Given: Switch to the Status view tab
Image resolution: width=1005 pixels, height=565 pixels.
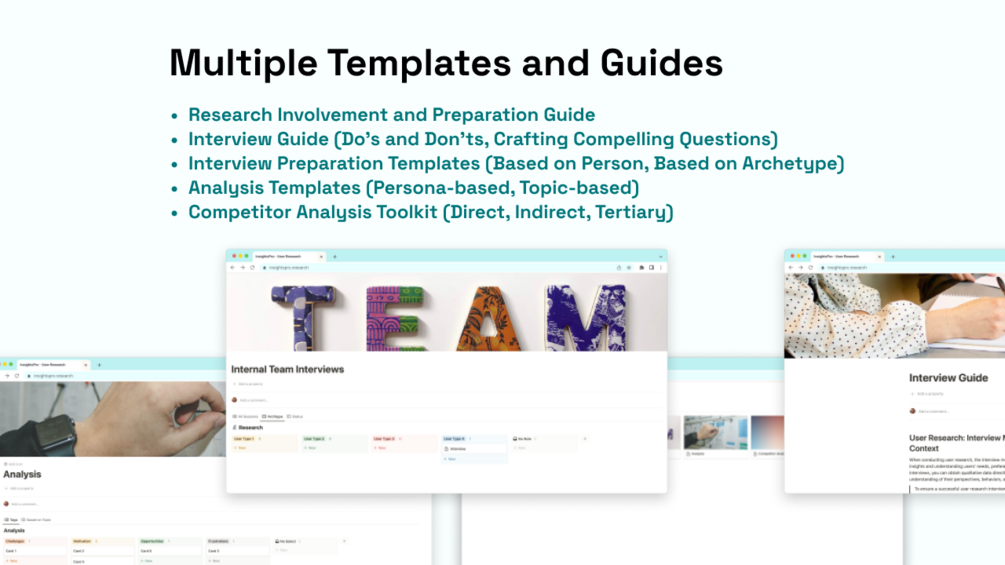Looking at the screenshot, I should click(x=295, y=416).
